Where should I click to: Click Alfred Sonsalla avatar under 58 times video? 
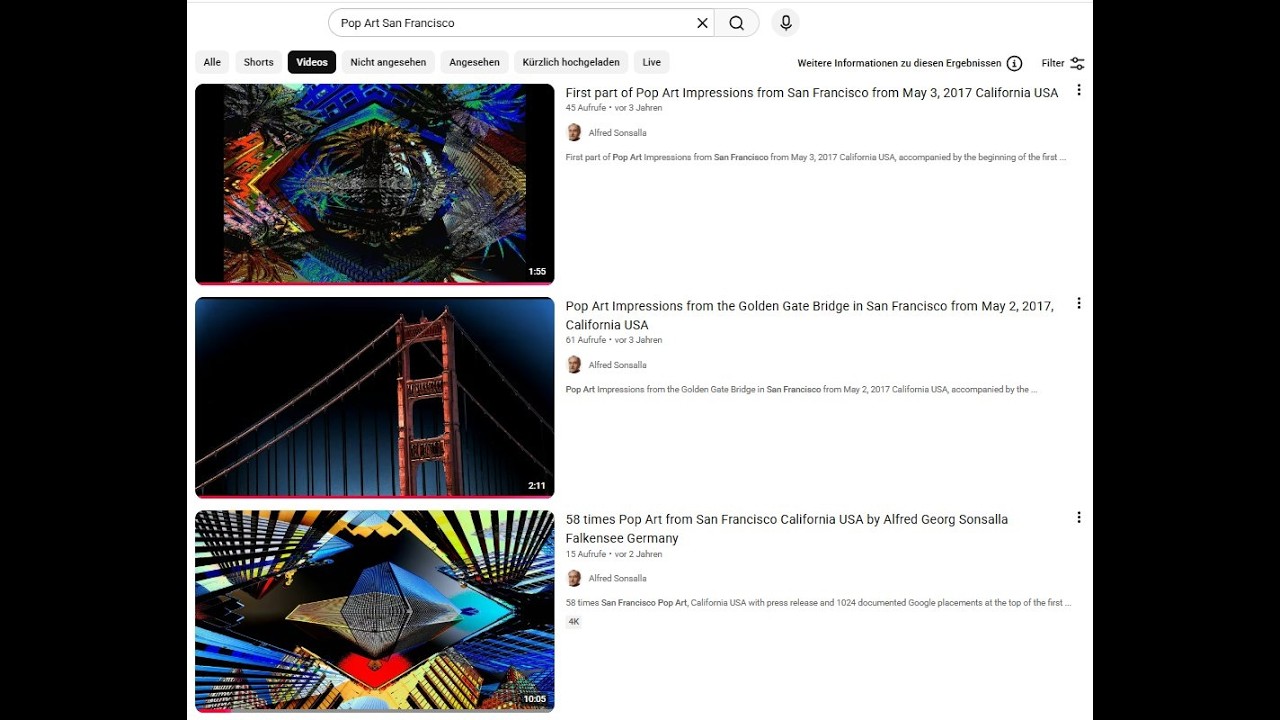click(574, 578)
